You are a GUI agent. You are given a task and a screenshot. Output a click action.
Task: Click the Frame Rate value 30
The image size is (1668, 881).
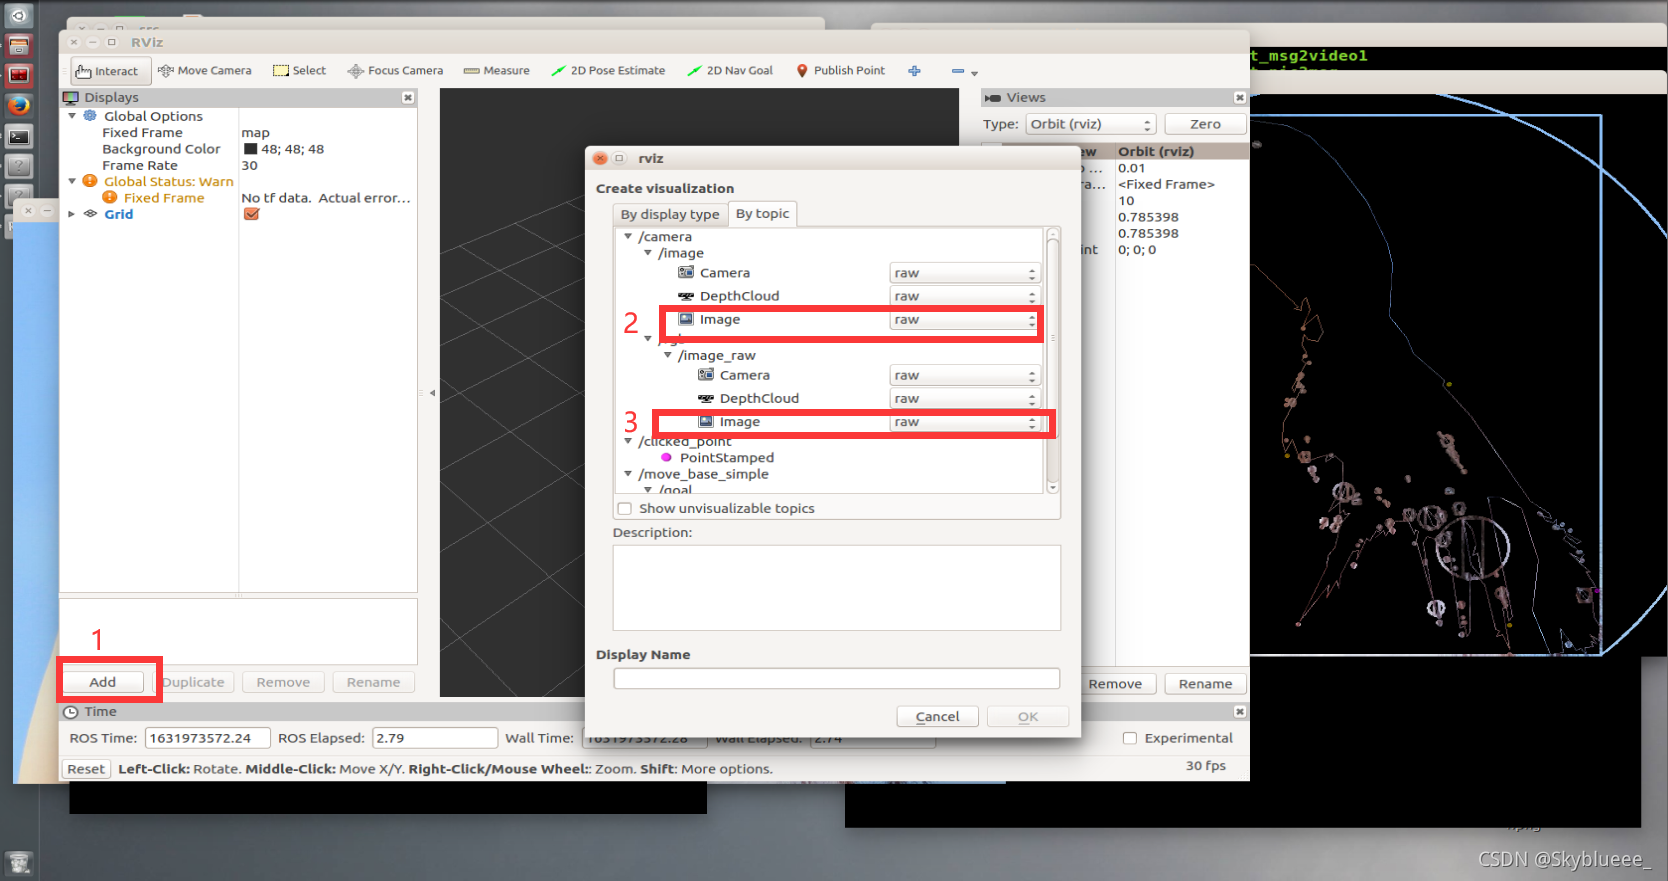click(249, 166)
